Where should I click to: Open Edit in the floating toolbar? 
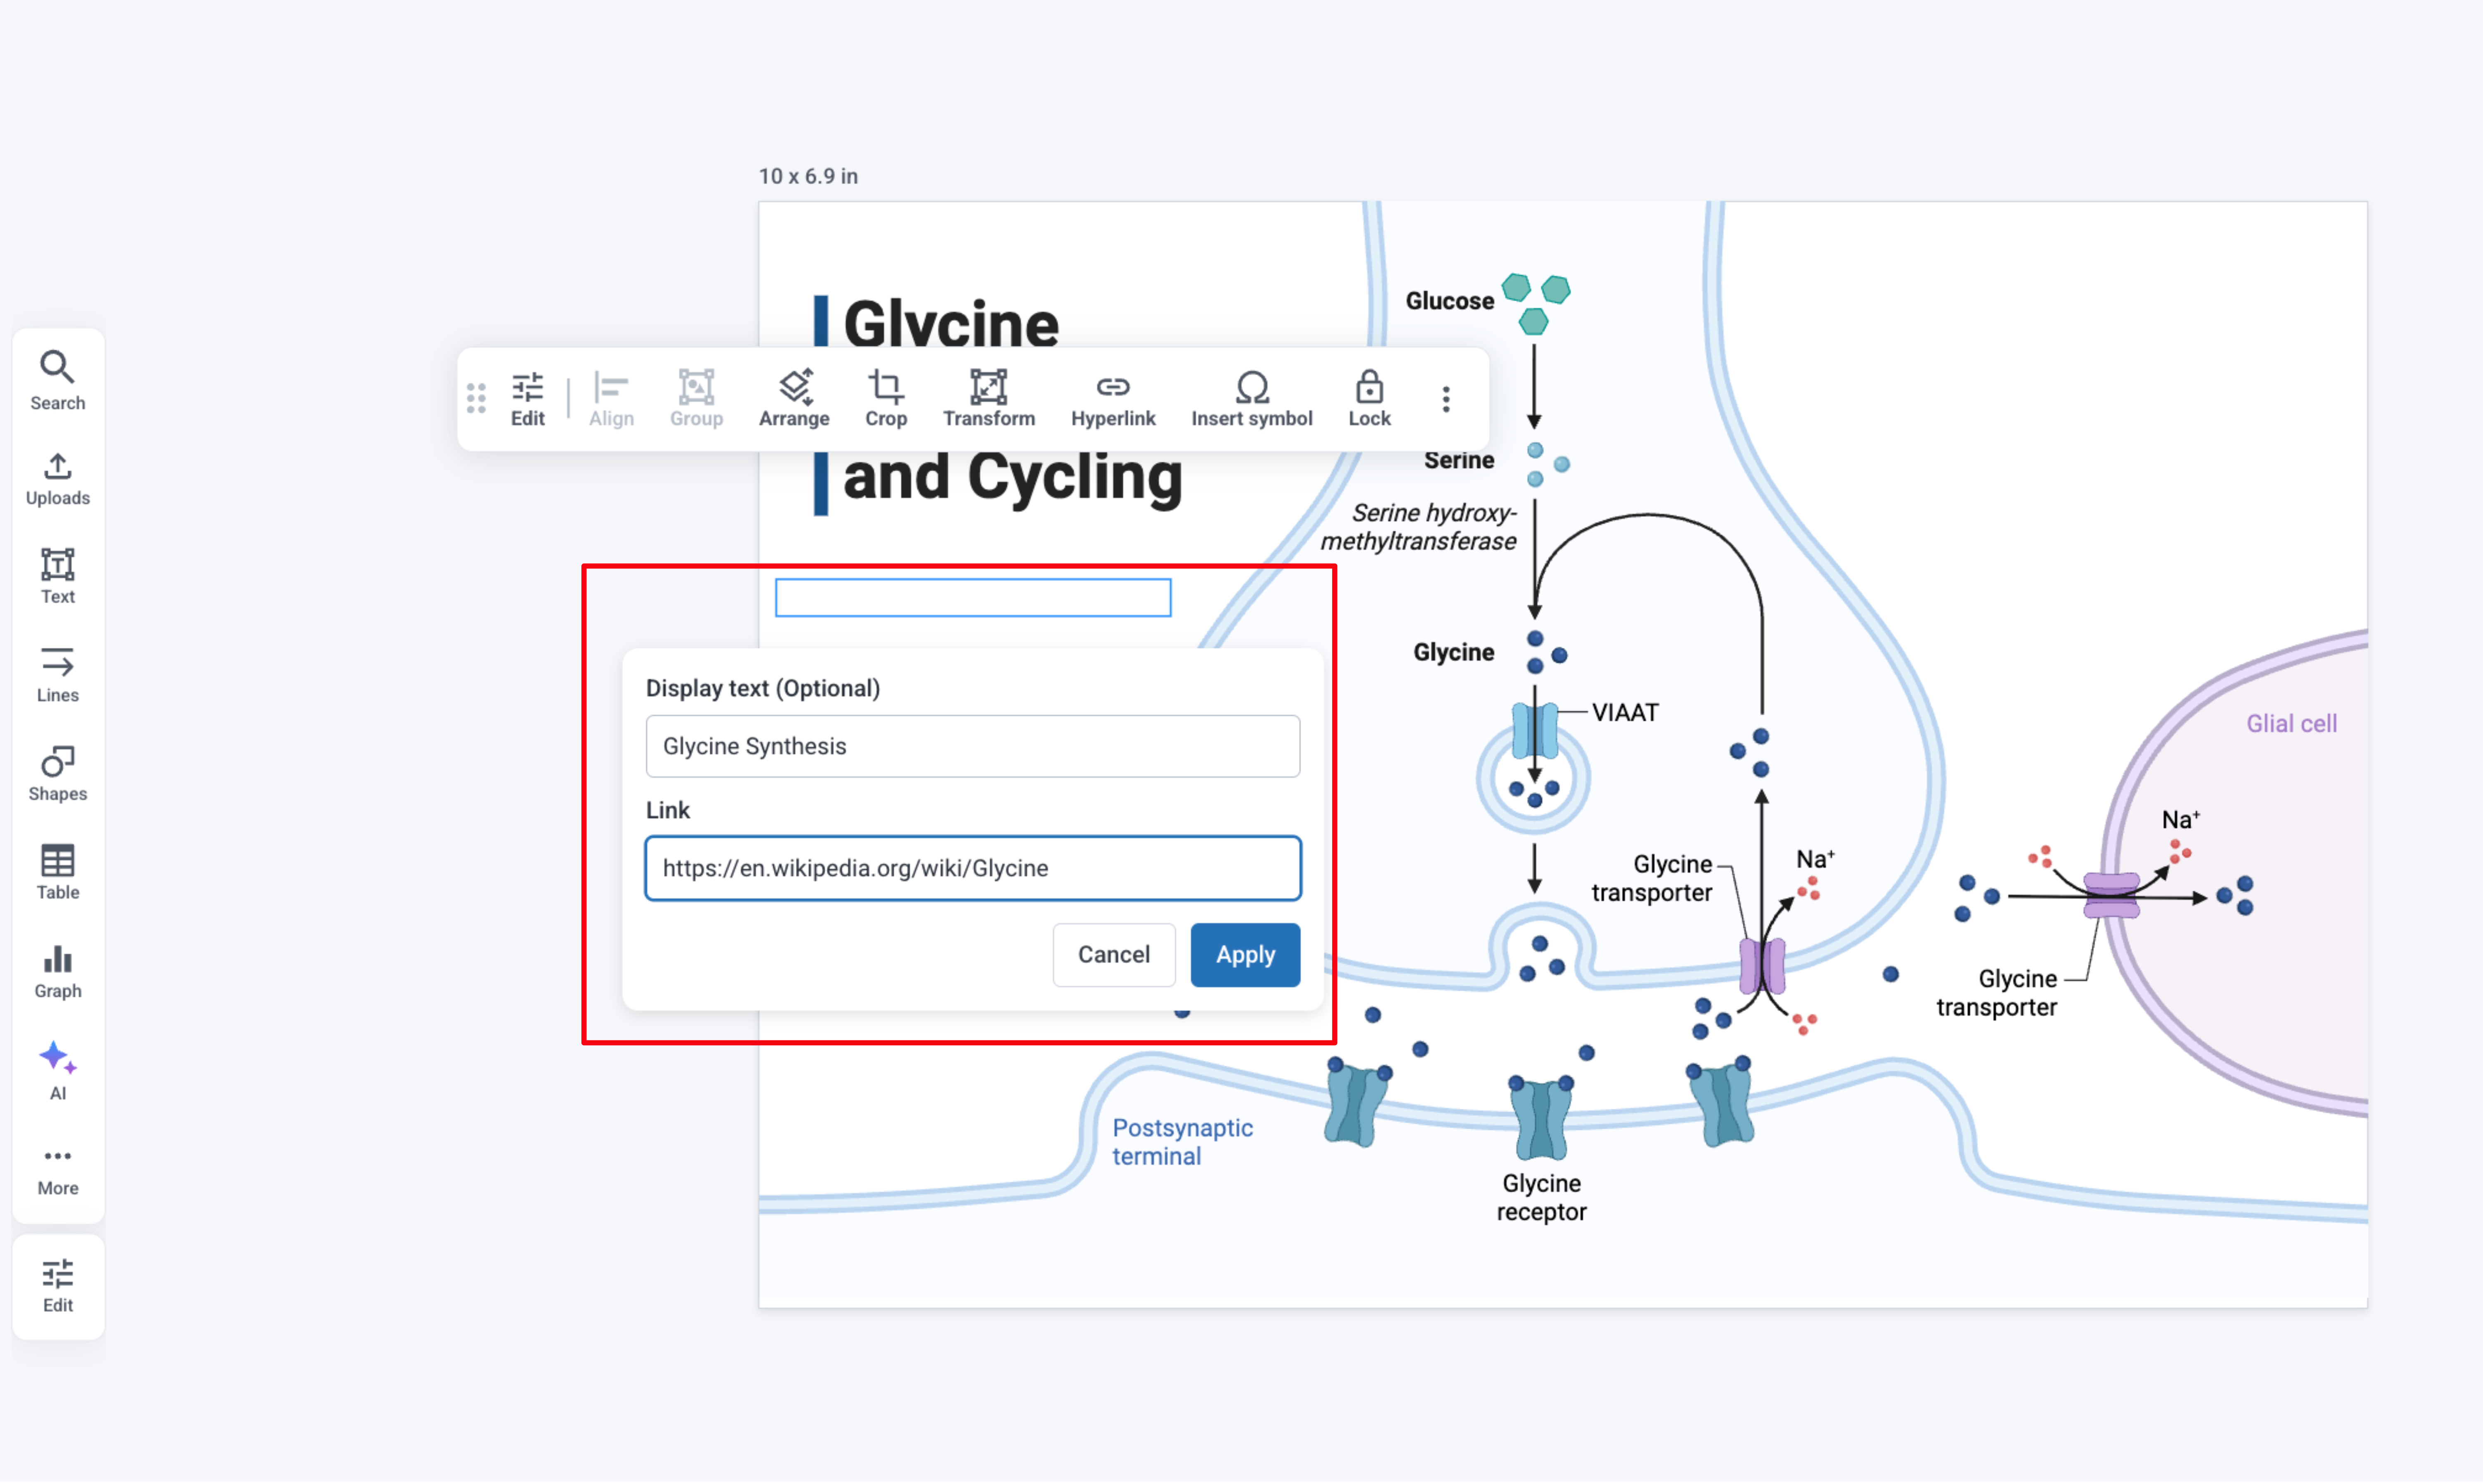[527, 399]
